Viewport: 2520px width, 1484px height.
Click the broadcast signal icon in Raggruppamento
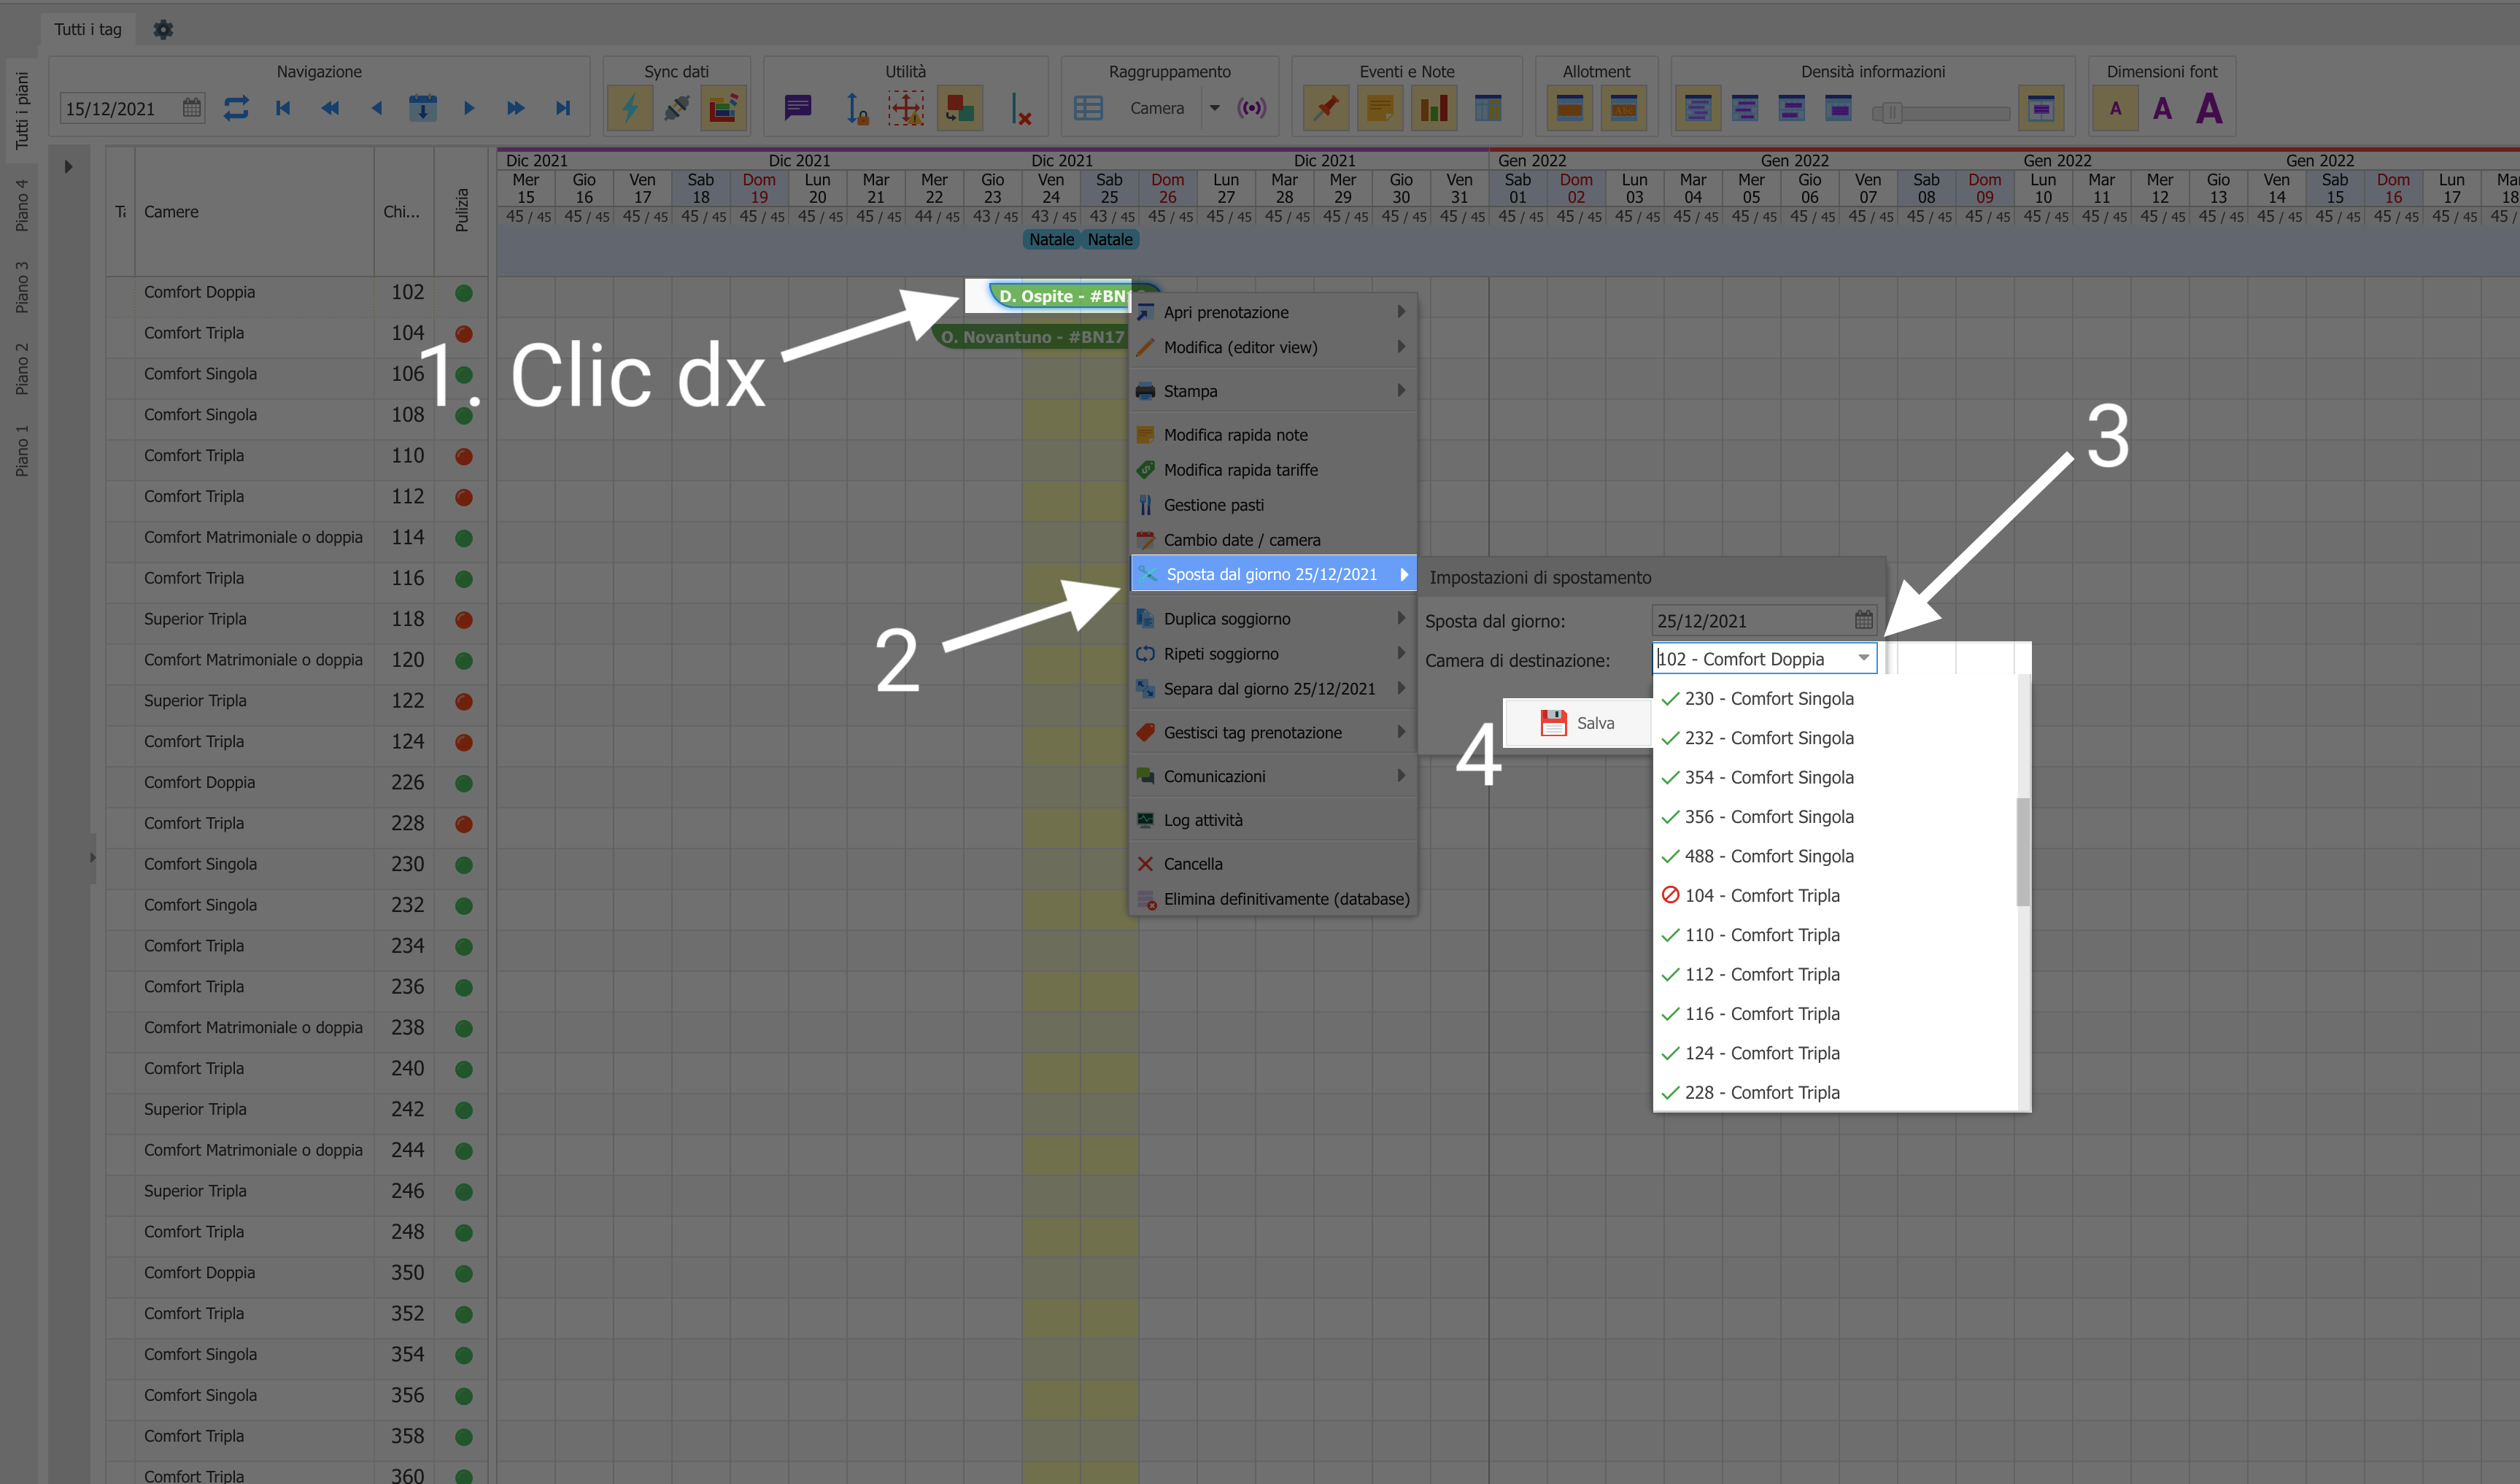pos(1251,108)
